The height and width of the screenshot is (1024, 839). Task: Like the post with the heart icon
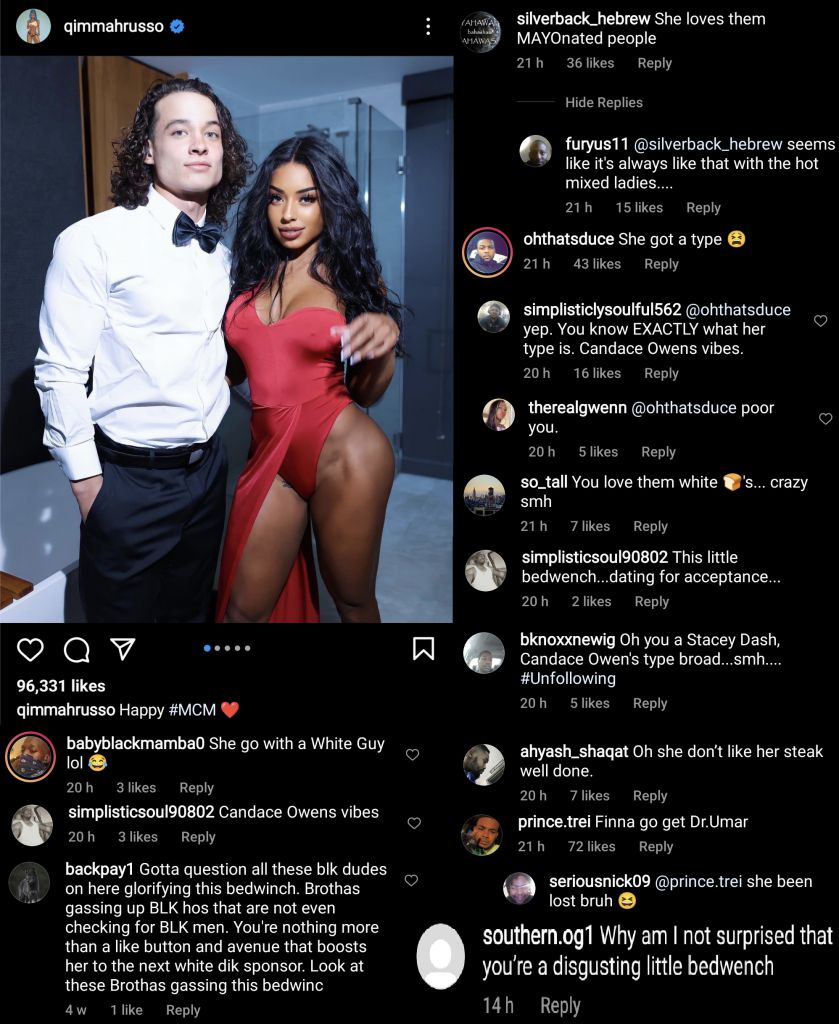[30, 649]
